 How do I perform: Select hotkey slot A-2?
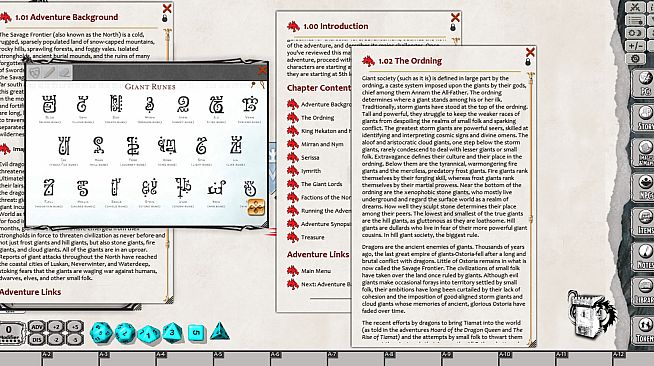70,358
